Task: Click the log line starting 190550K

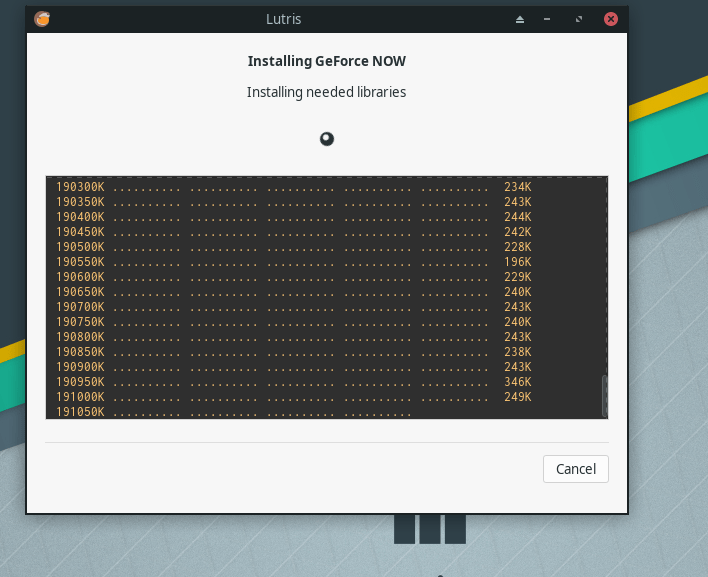Action: point(293,262)
